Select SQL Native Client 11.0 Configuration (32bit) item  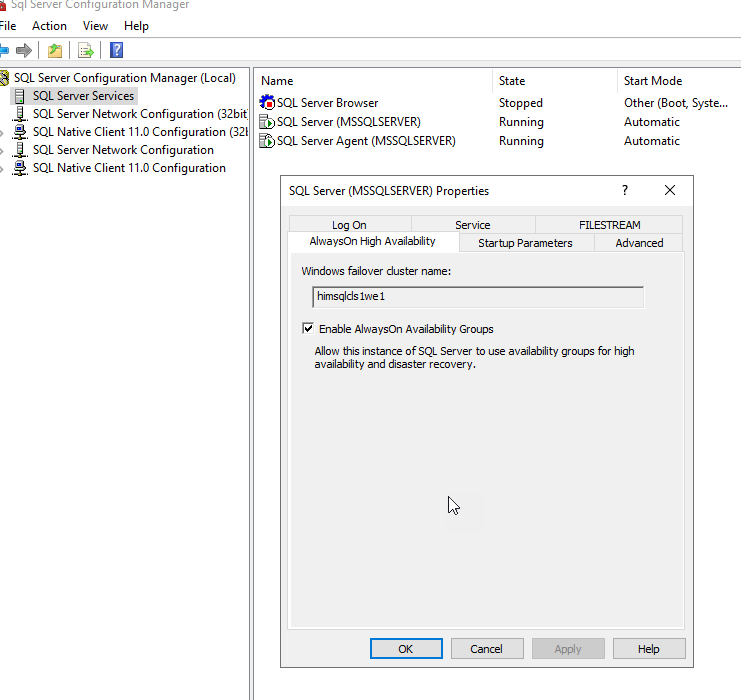point(140,132)
